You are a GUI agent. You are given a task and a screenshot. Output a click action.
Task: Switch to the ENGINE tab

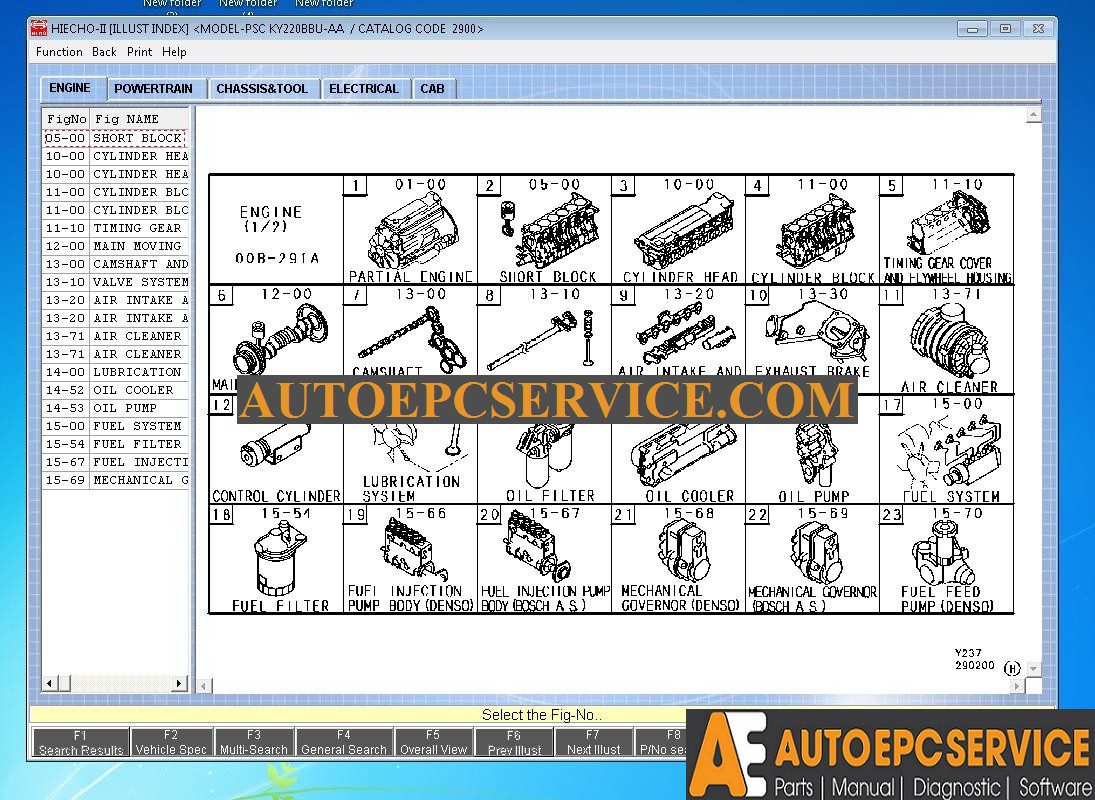70,88
